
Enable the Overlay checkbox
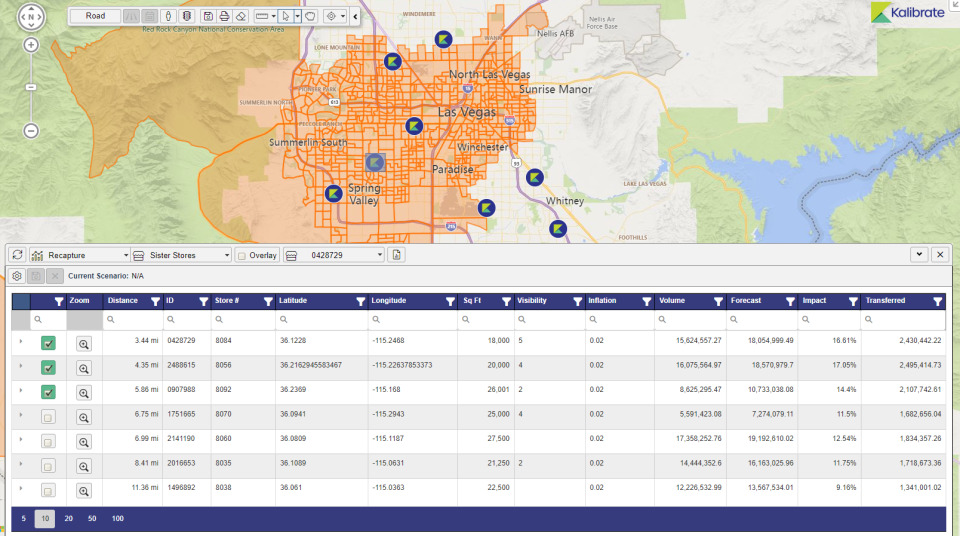[242, 255]
